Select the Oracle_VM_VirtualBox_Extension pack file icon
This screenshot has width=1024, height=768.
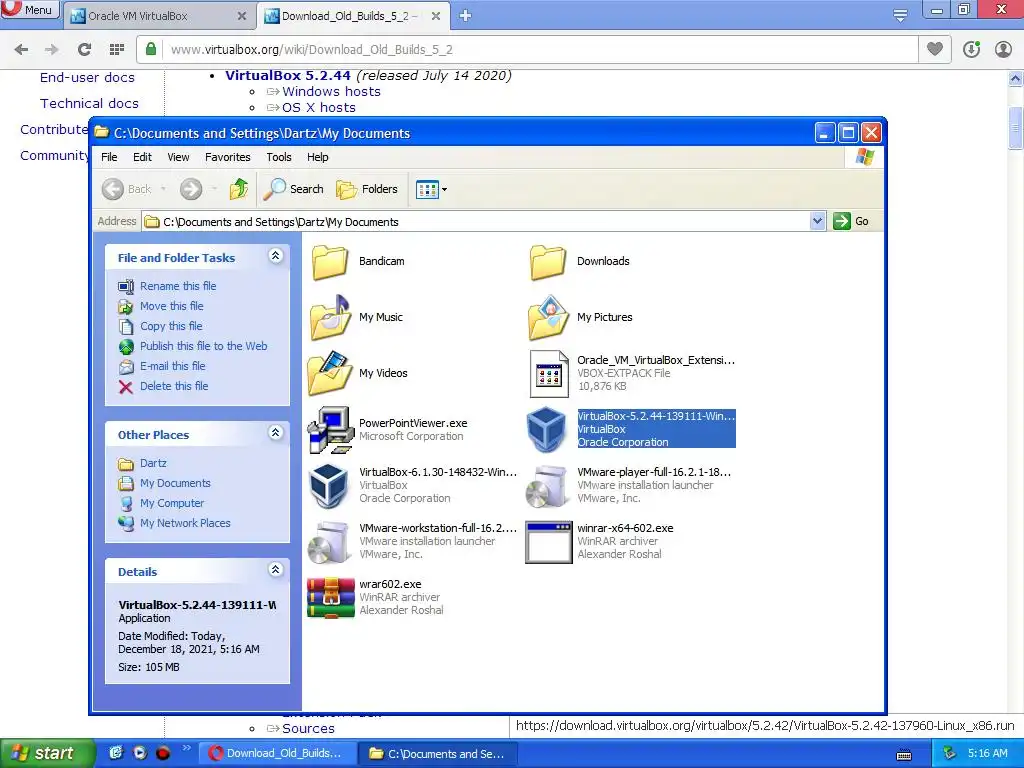pyautogui.click(x=549, y=374)
